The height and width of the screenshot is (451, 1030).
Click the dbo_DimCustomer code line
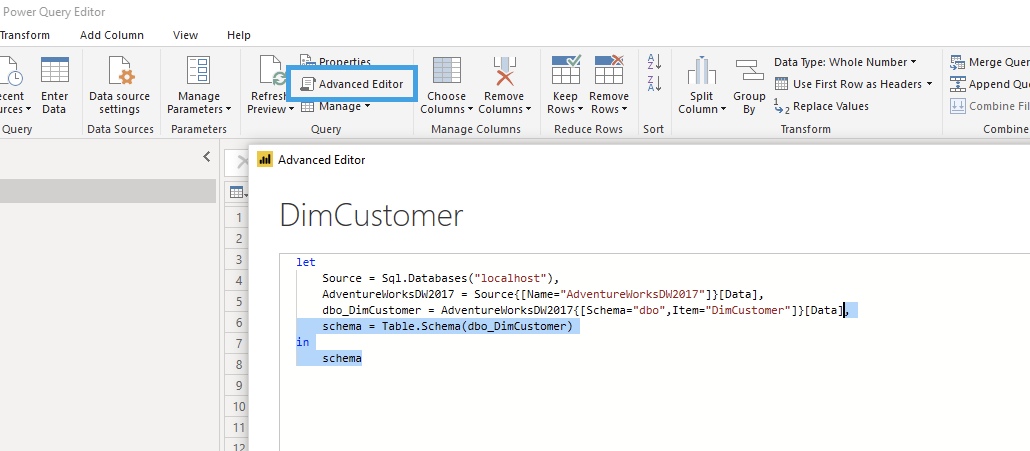point(585,310)
